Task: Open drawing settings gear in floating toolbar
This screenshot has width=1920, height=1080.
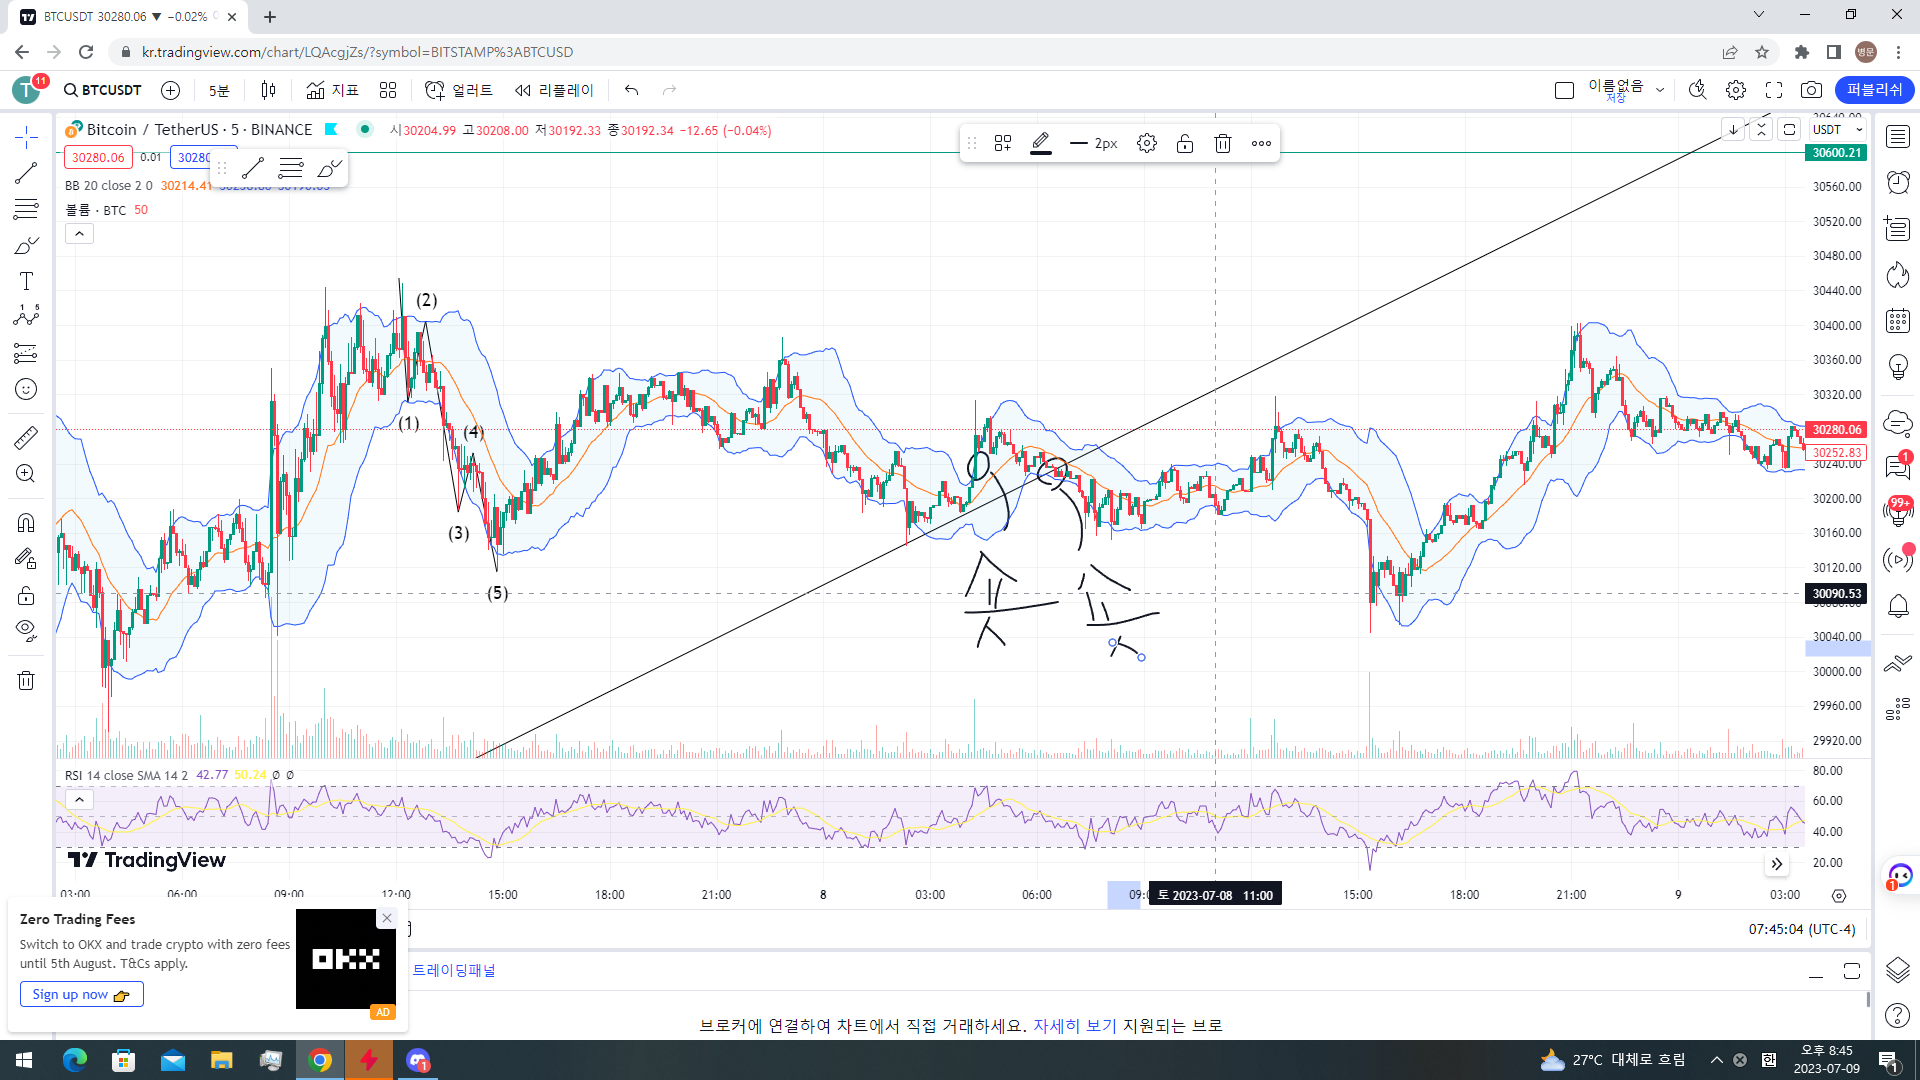Action: click(x=1147, y=144)
